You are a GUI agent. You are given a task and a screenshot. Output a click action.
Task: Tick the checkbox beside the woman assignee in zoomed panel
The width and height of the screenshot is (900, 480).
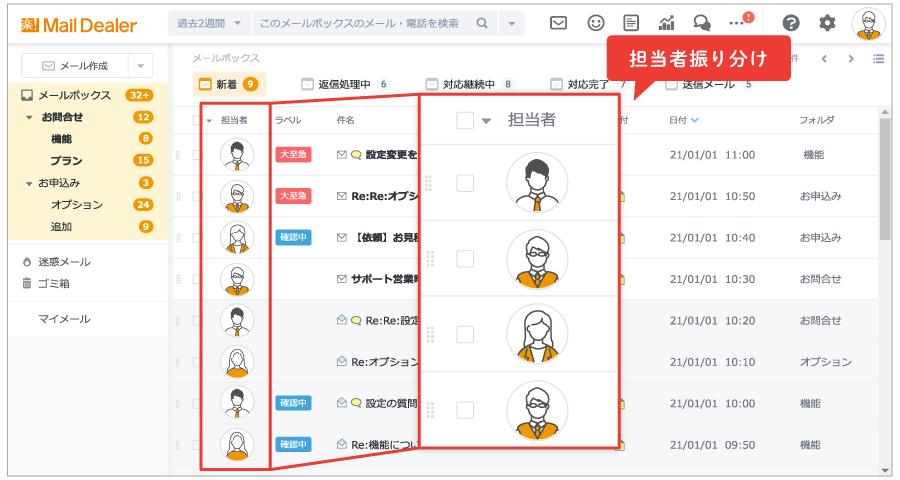tap(465, 334)
